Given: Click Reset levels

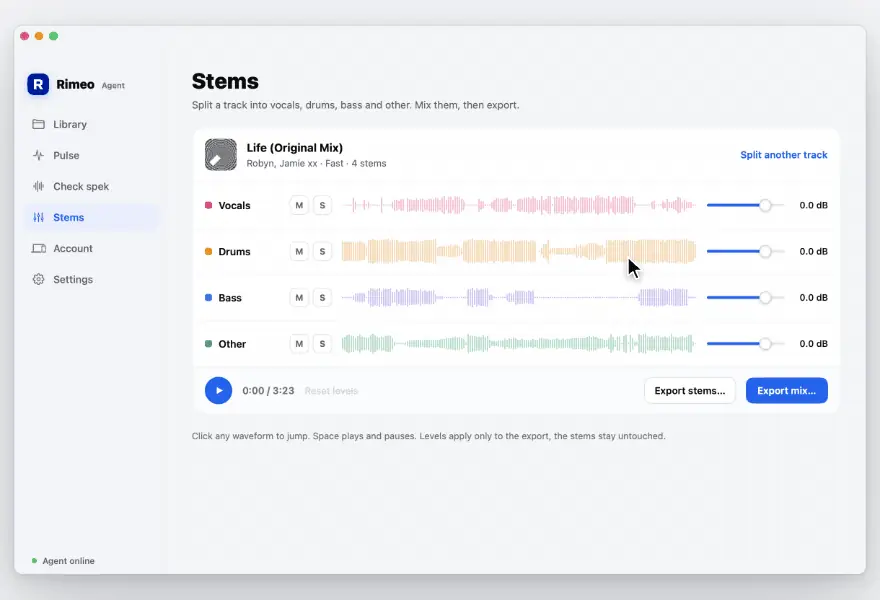Looking at the screenshot, I should coord(331,391).
